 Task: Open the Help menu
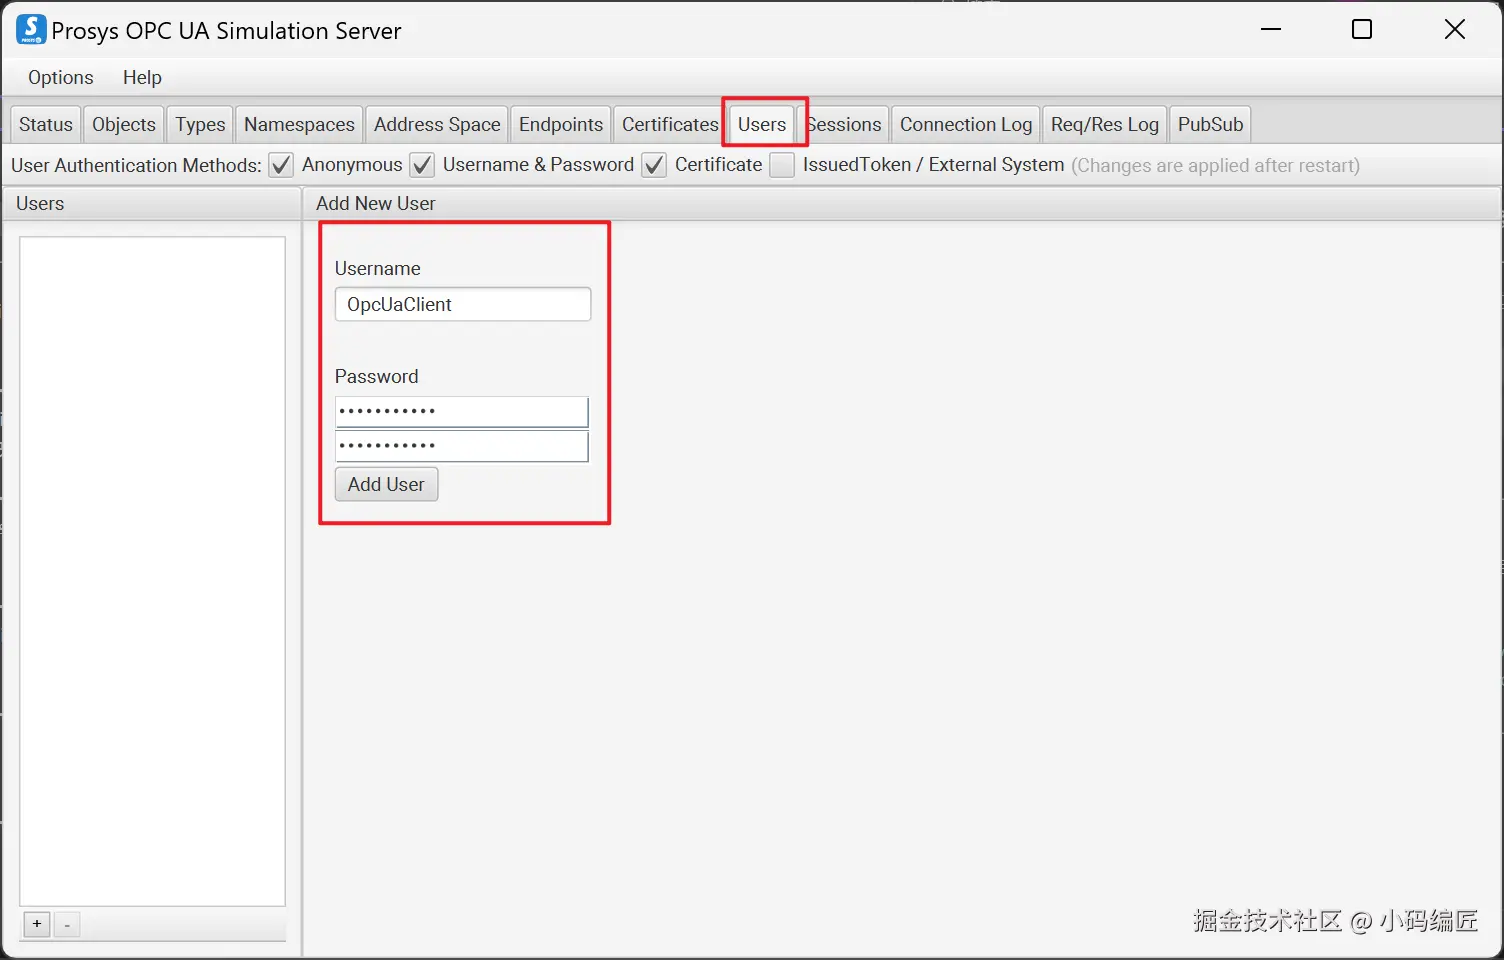(x=142, y=77)
